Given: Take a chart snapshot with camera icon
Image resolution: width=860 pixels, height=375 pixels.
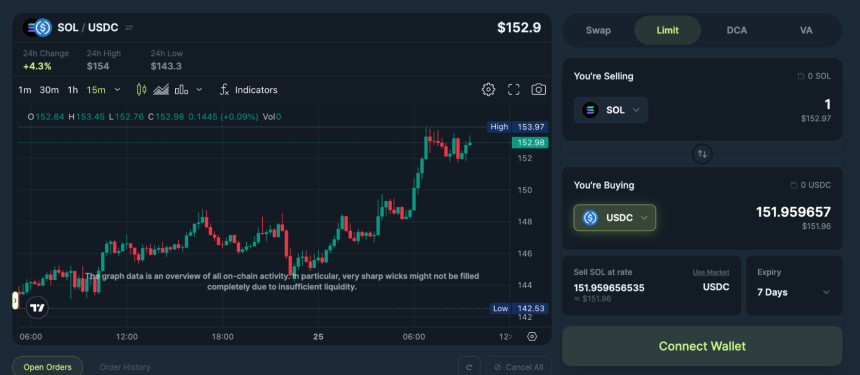Looking at the screenshot, I should 539,89.
